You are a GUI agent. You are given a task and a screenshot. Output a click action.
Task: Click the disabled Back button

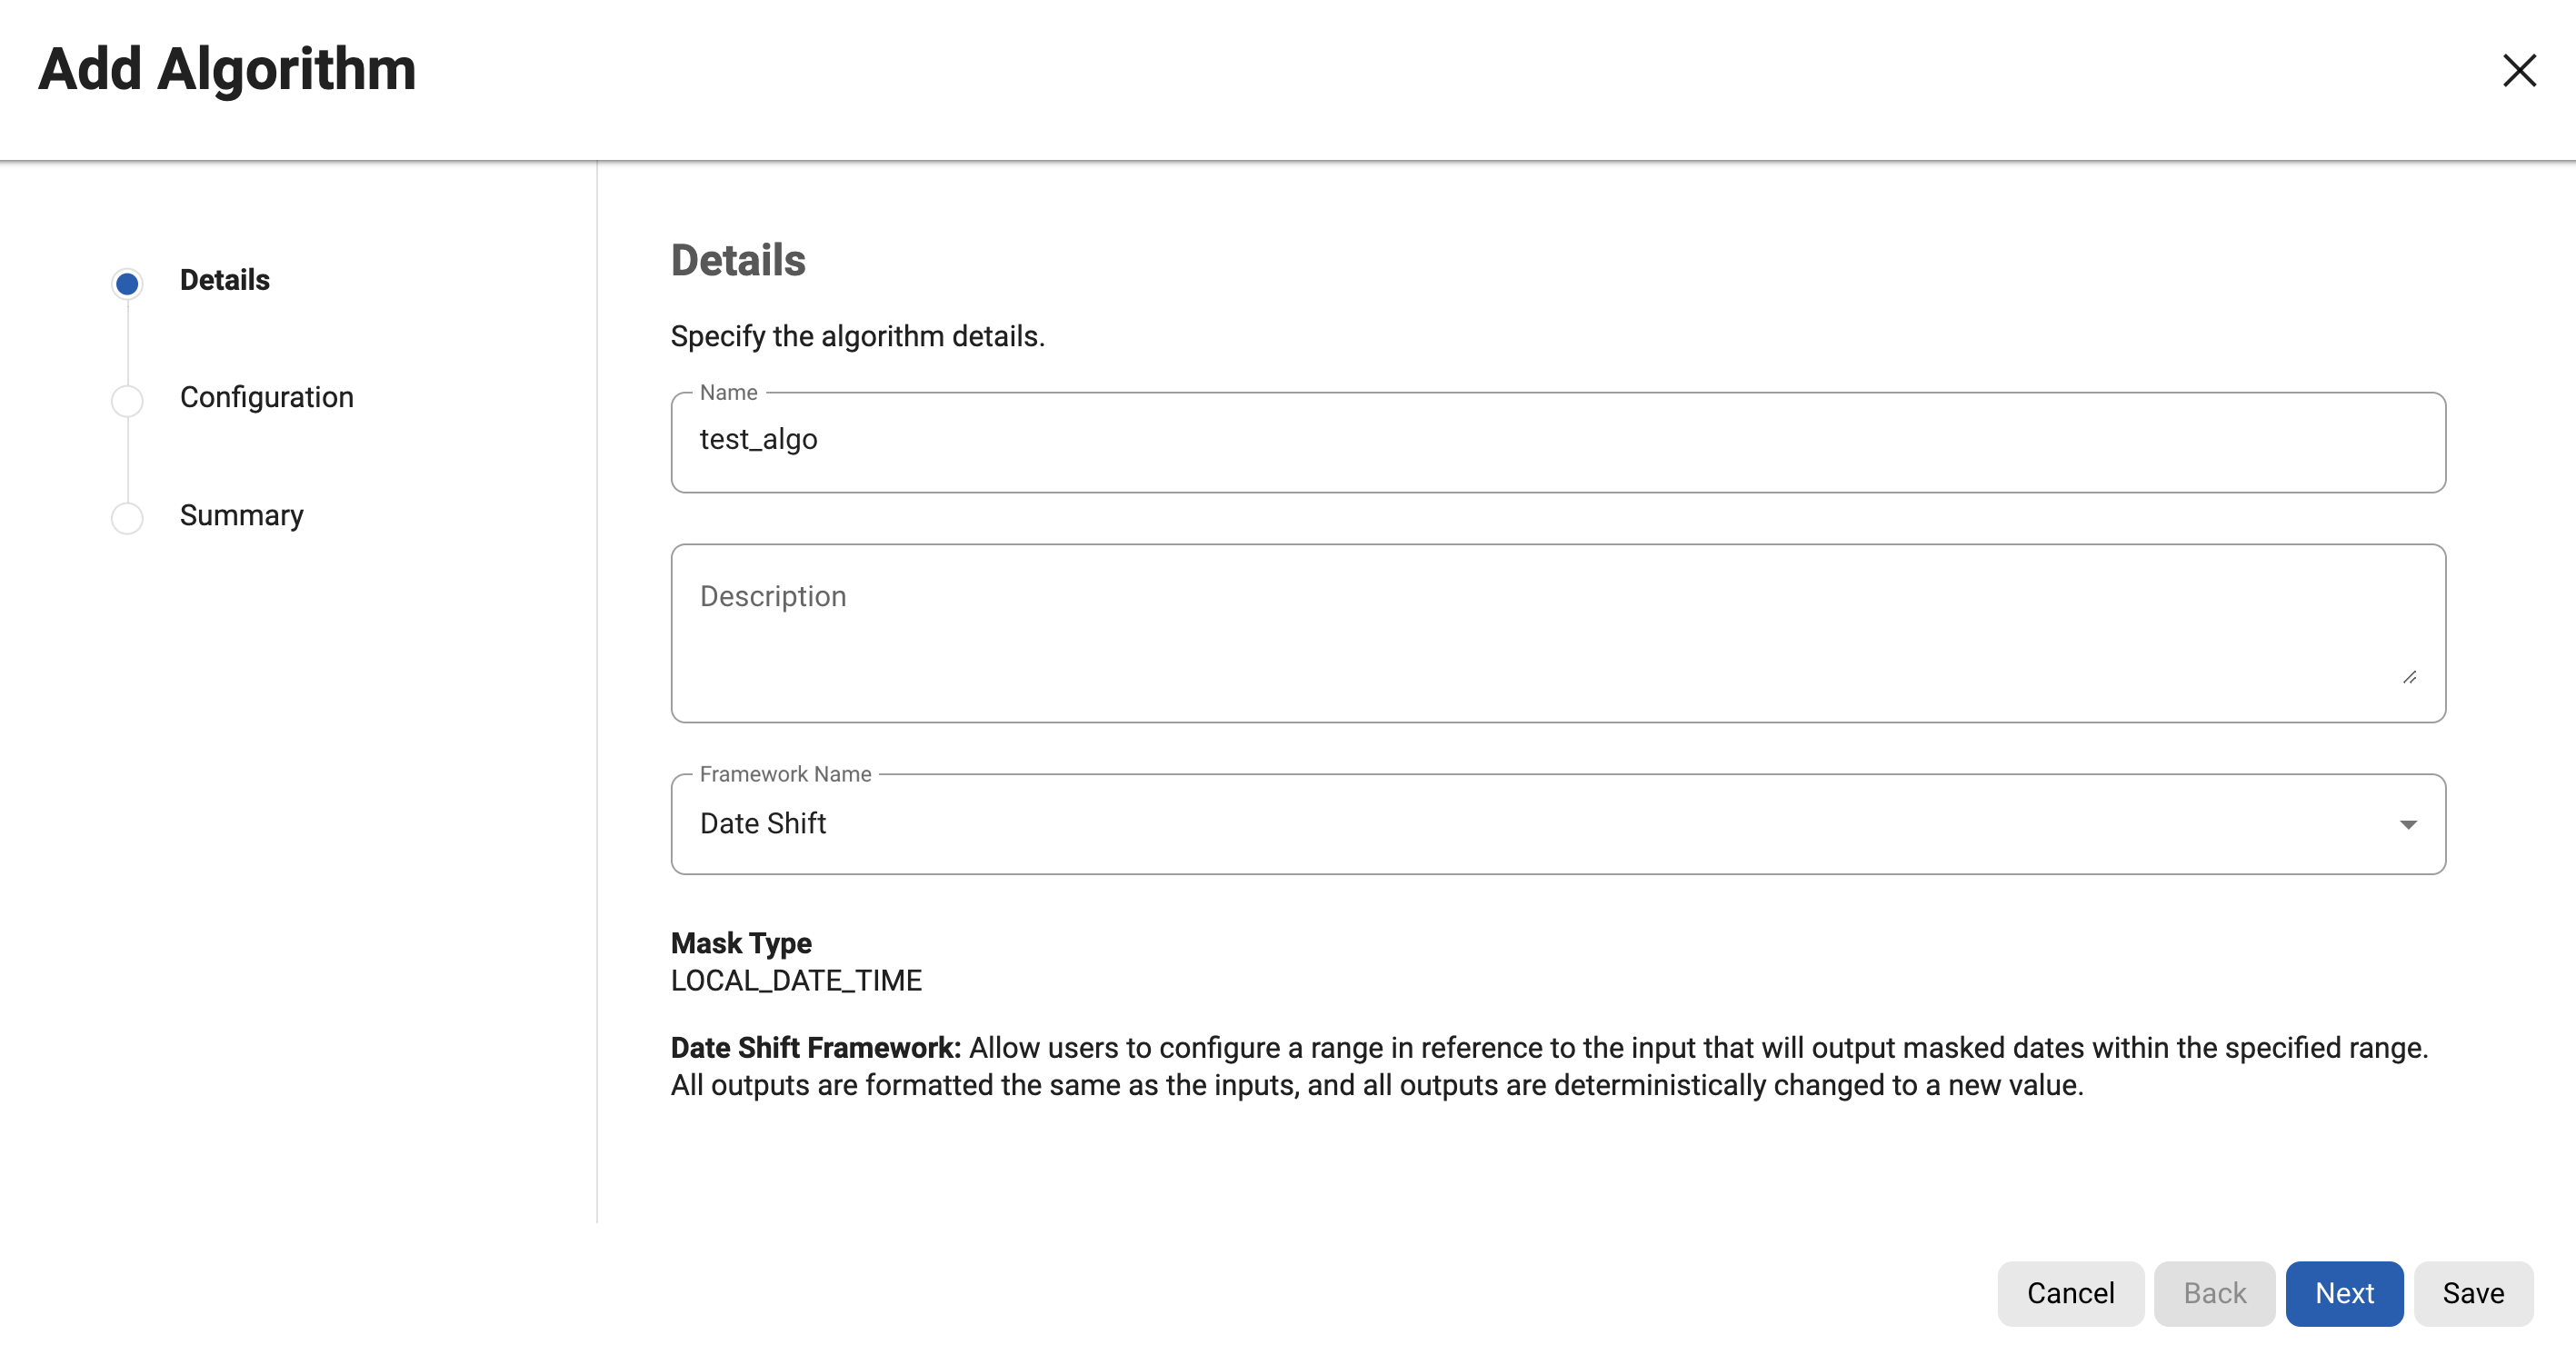coord(2214,1293)
